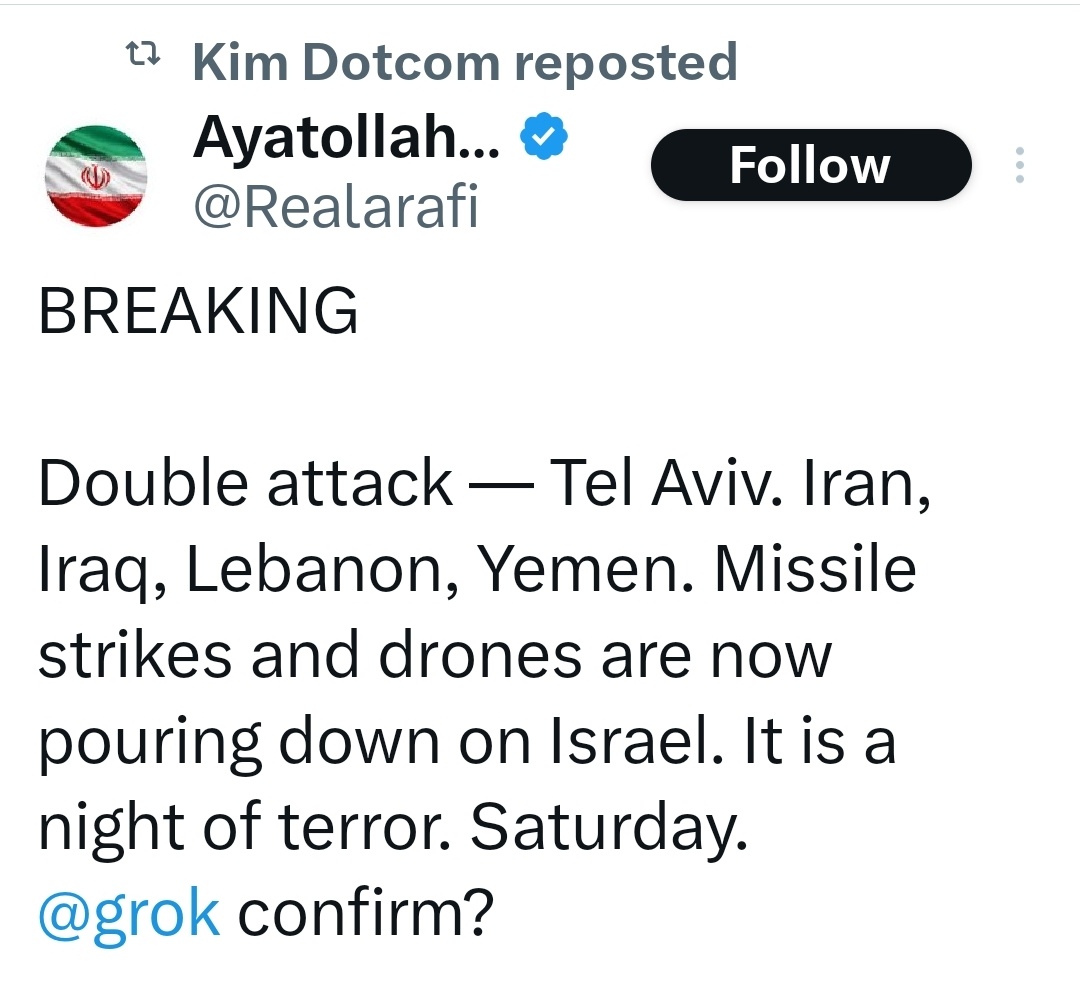Image resolution: width=1080 pixels, height=998 pixels.
Task: Click the 'strikes and drones are now' line
Action: [x=435, y=655]
